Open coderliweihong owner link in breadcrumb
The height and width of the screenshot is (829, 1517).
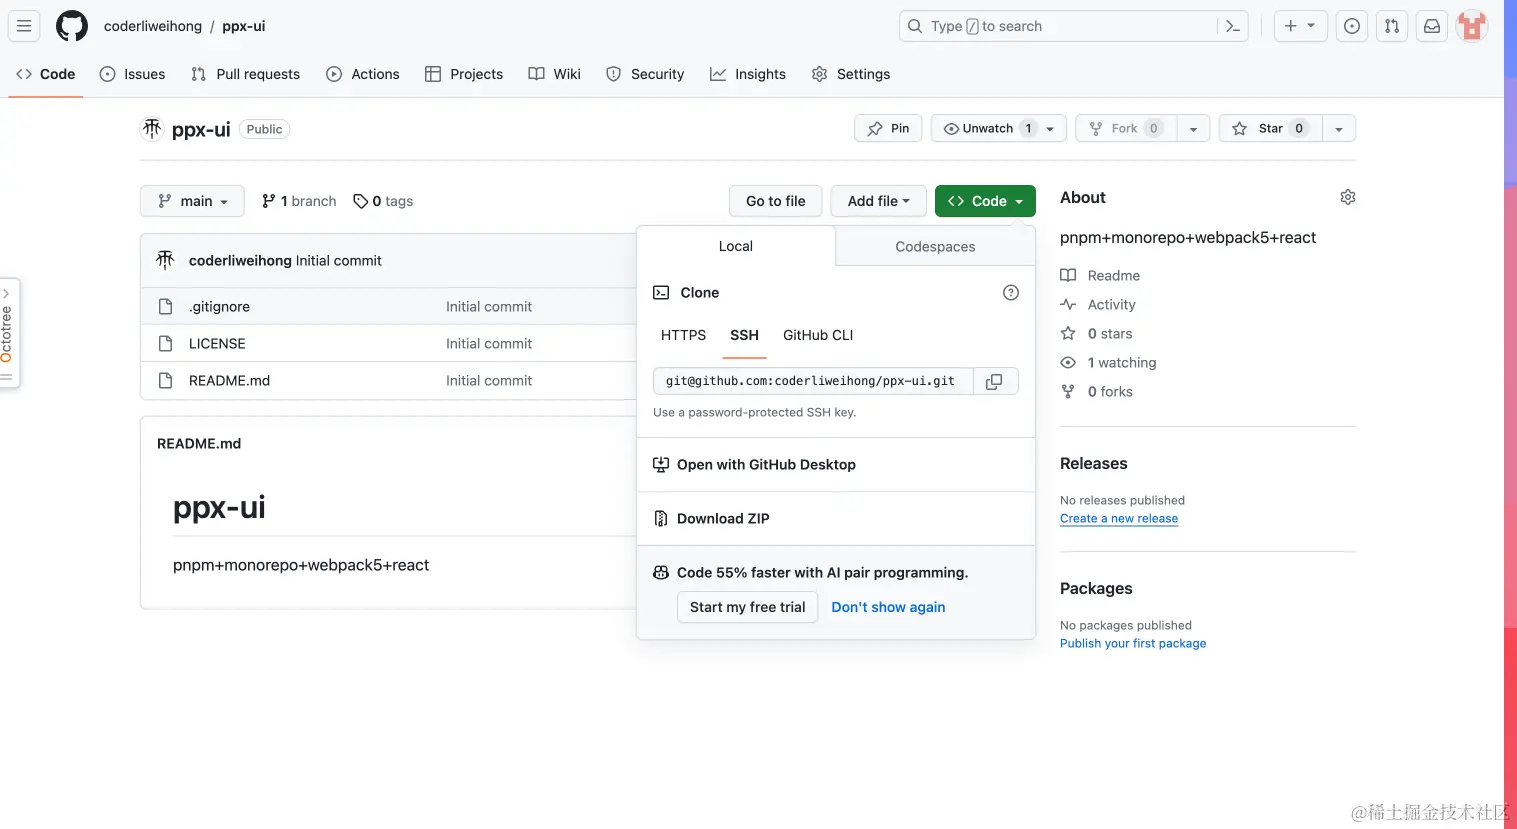[x=153, y=26]
